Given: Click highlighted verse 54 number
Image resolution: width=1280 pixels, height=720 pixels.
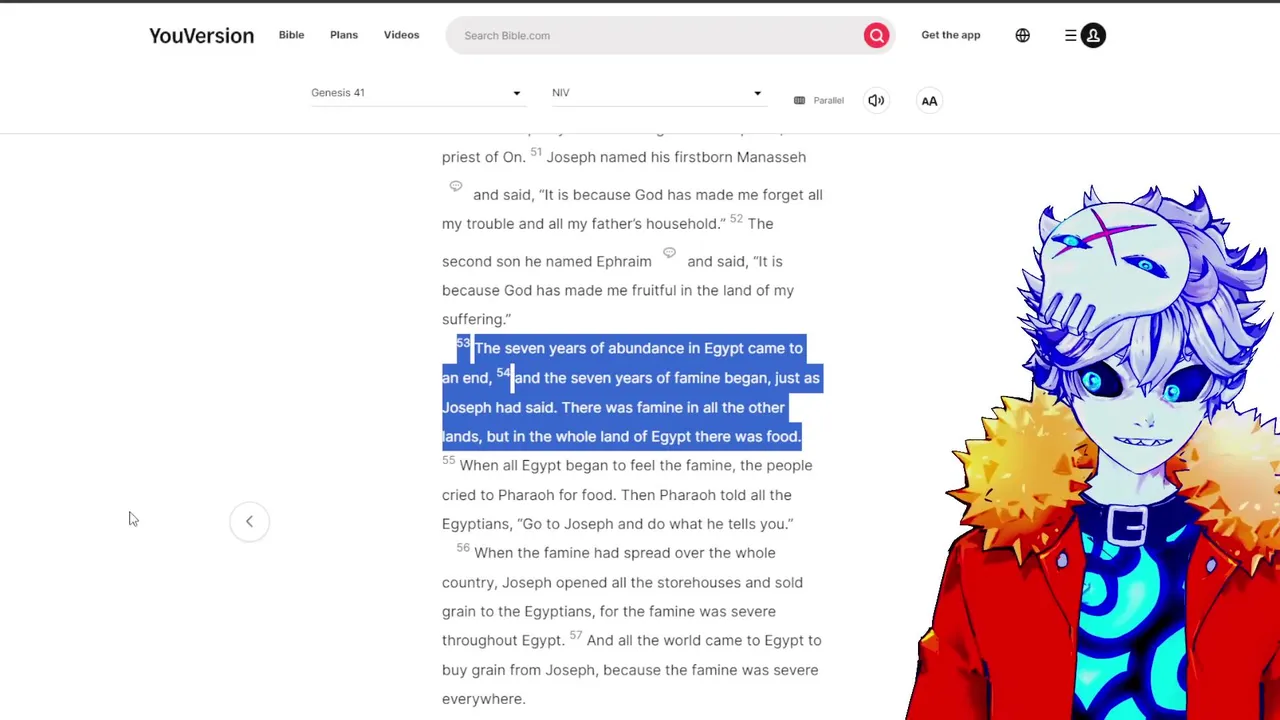Looking at the screenshot, I should tap(503, 372).
